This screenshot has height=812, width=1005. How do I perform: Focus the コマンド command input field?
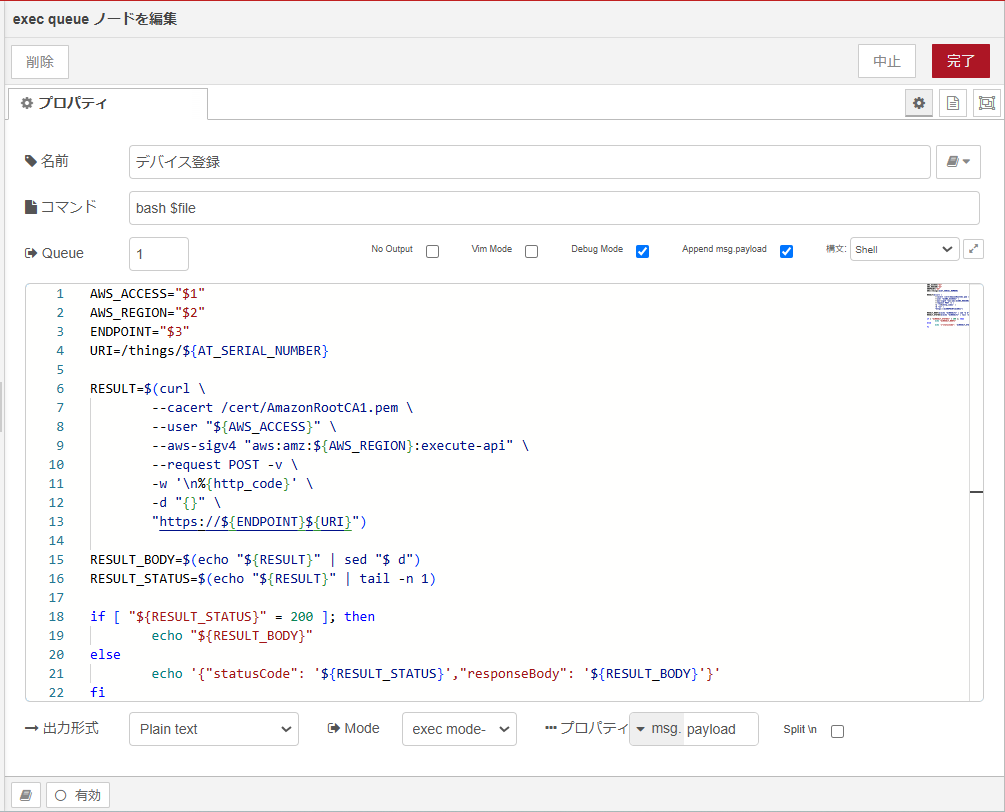point(554,208)
